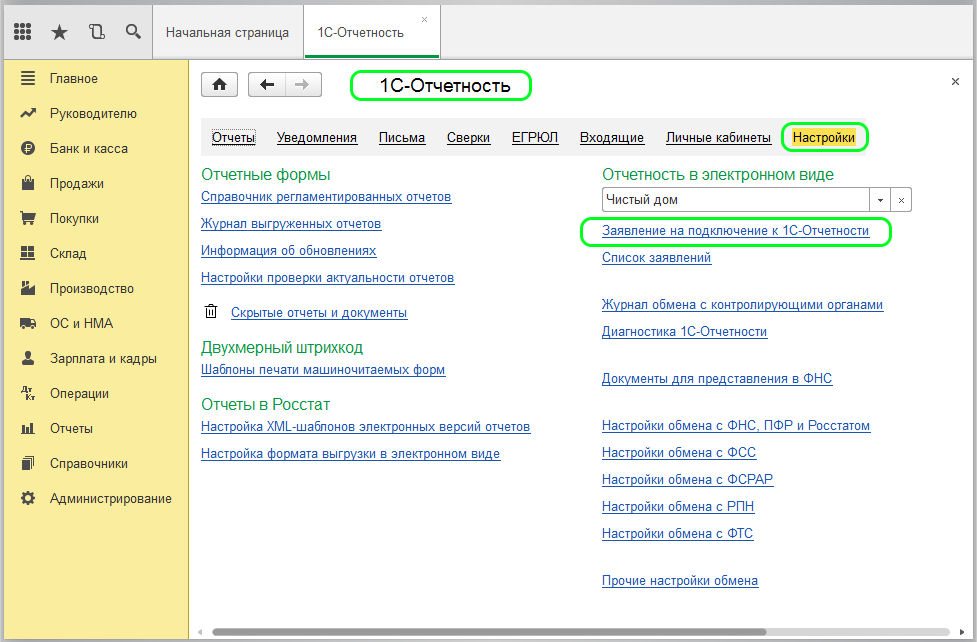
Task: Open Настройки обмена с ФСРАР link
Action: [687, 480]
